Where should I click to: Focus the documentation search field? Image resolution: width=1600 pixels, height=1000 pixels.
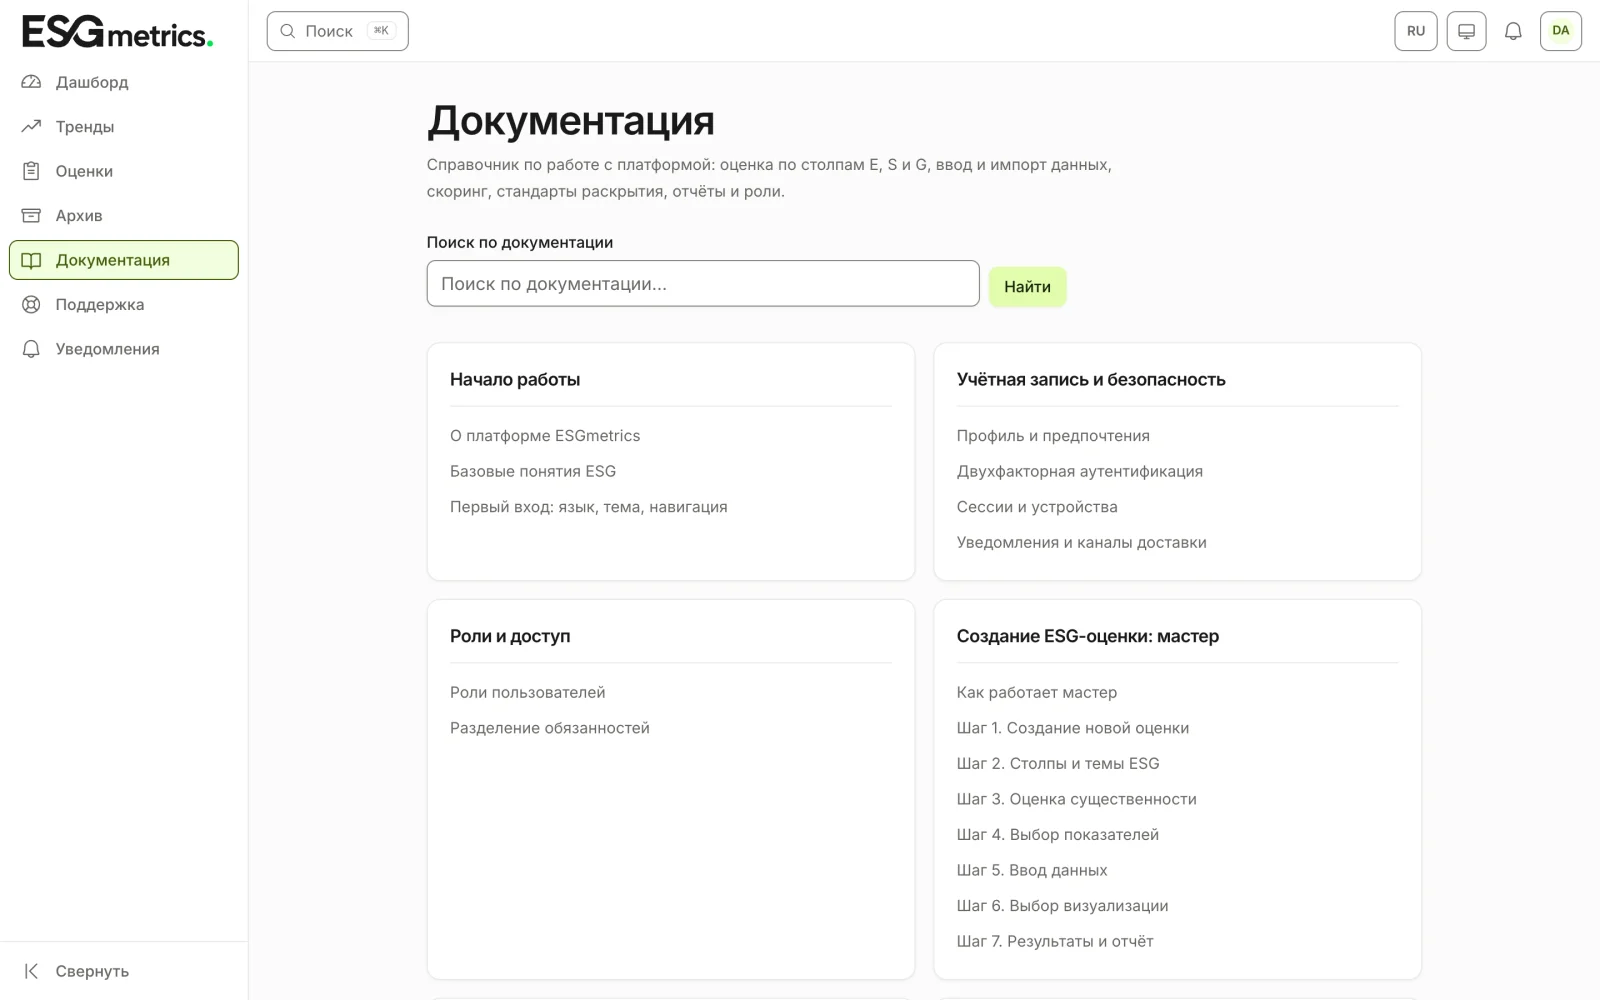(703, 283)
